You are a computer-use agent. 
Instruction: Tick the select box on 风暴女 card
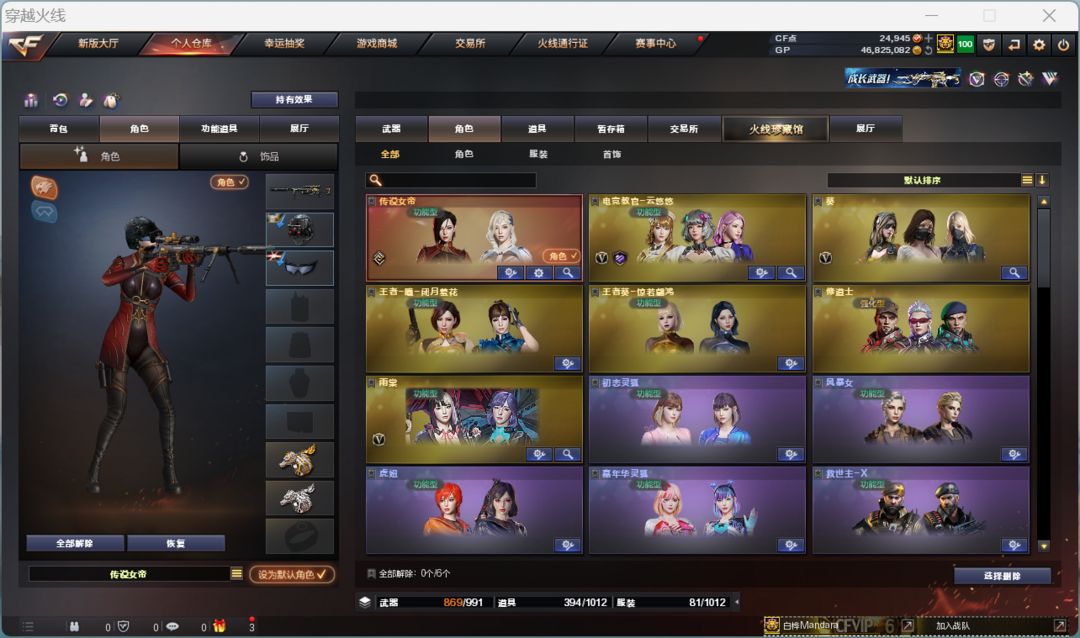tap(818, 382)
